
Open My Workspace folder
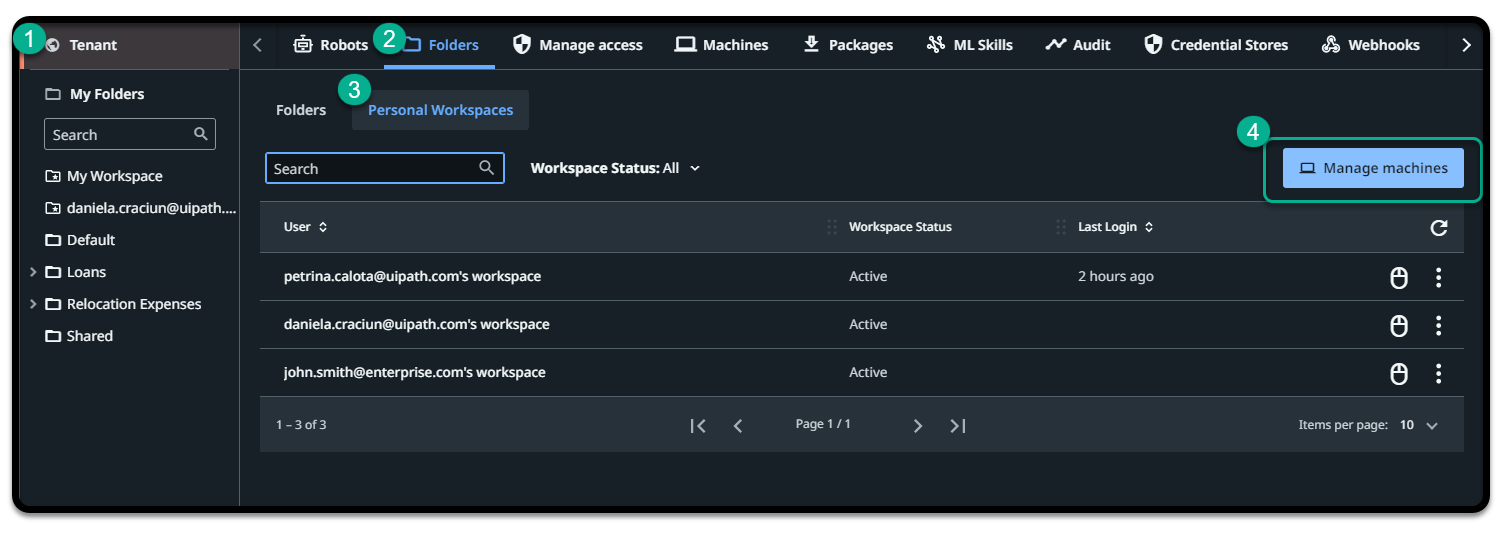click(104, 176)
